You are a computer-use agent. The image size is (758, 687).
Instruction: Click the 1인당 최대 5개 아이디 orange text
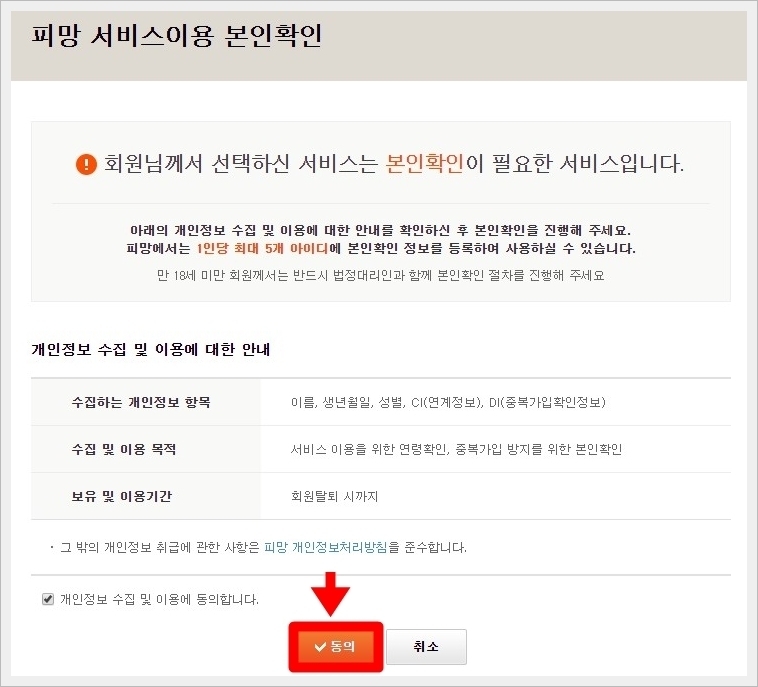click(262, 248)
